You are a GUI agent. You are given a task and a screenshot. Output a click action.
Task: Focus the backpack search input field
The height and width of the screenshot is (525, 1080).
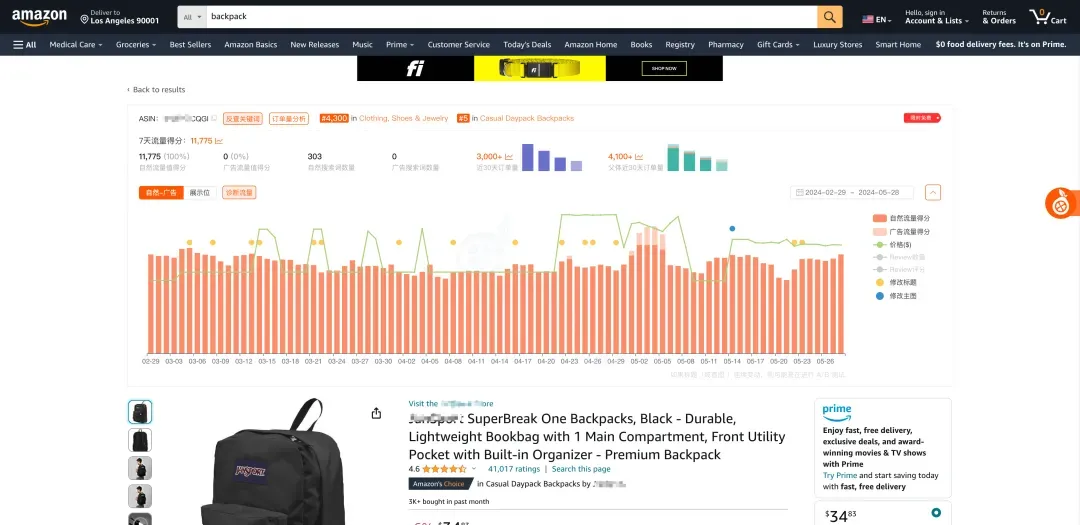tap(511, 17)
